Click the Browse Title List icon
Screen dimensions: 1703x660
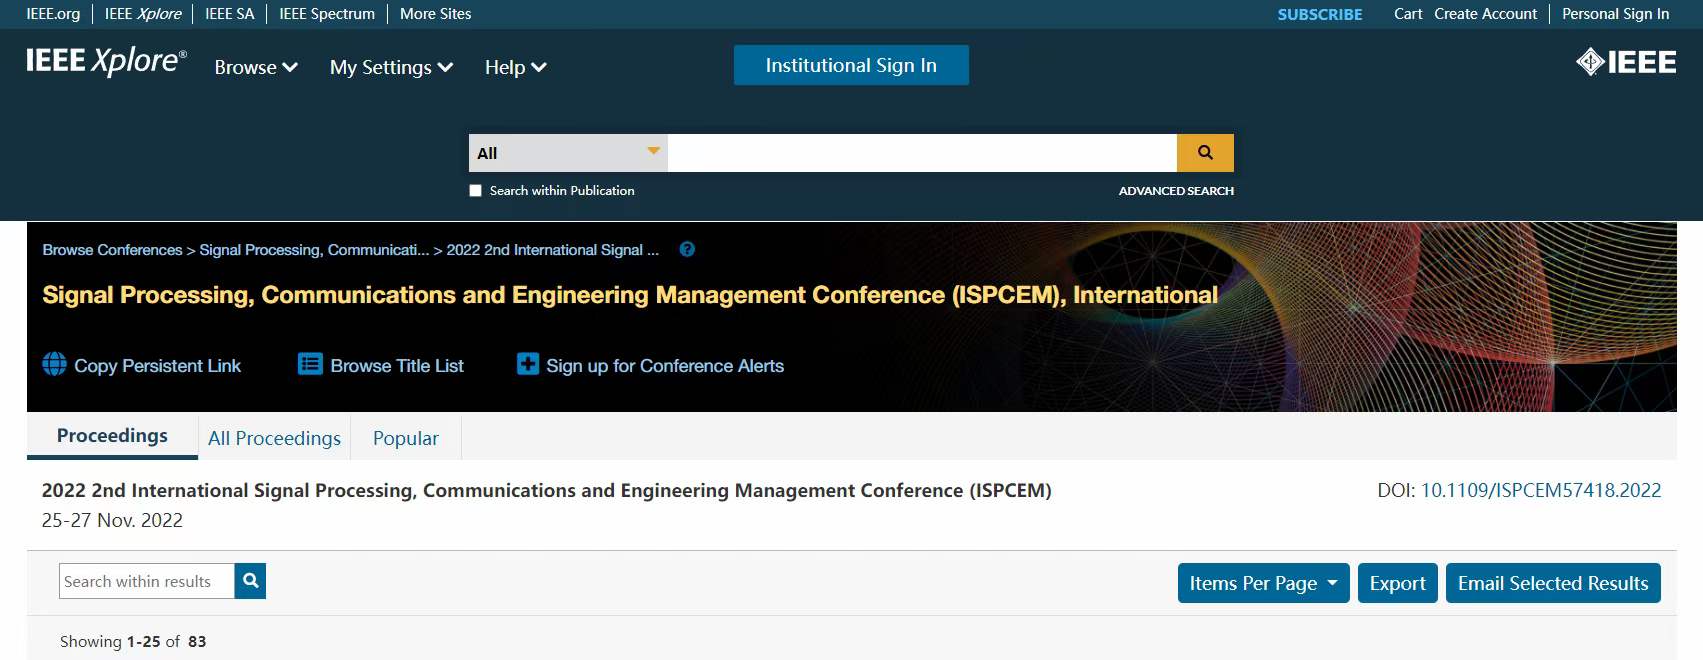310,364
